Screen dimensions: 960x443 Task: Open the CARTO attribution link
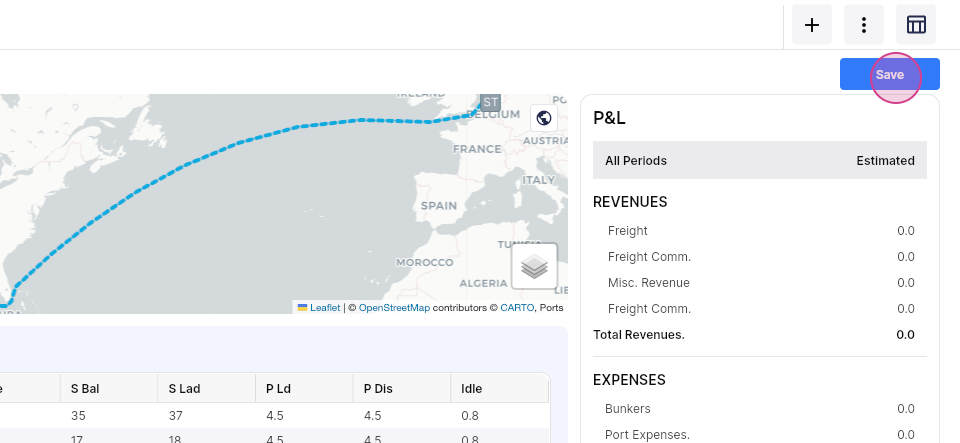pos(517,308)
